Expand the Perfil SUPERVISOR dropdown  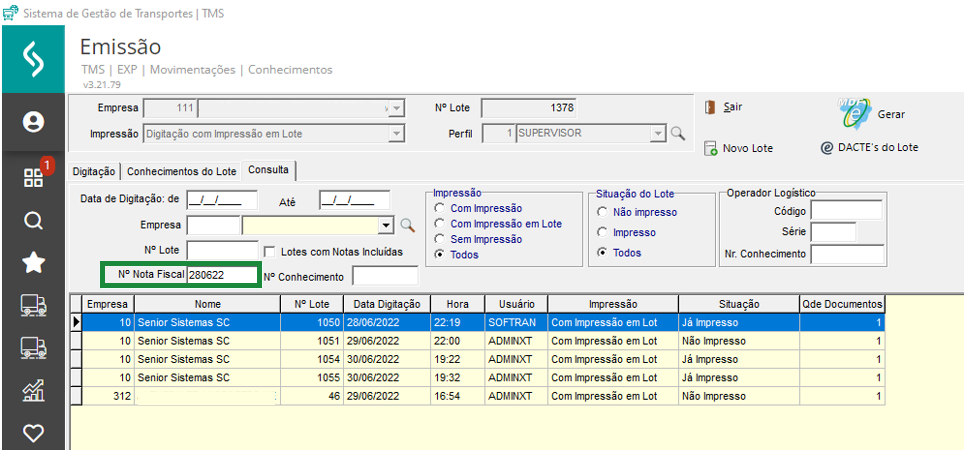tap(657, 133)
